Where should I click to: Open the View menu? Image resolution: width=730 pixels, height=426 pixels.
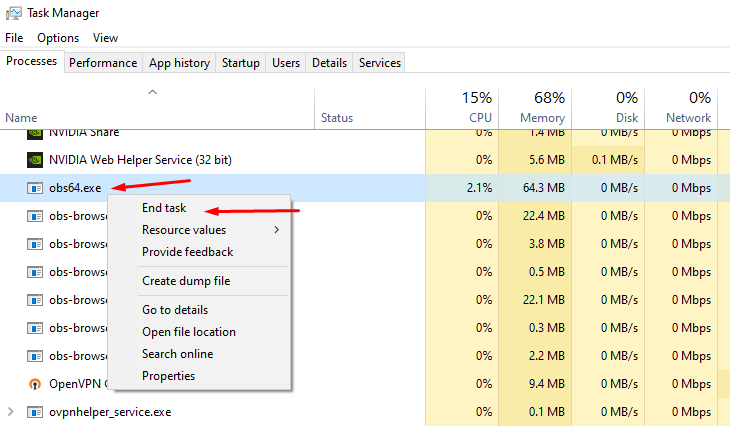105,38
